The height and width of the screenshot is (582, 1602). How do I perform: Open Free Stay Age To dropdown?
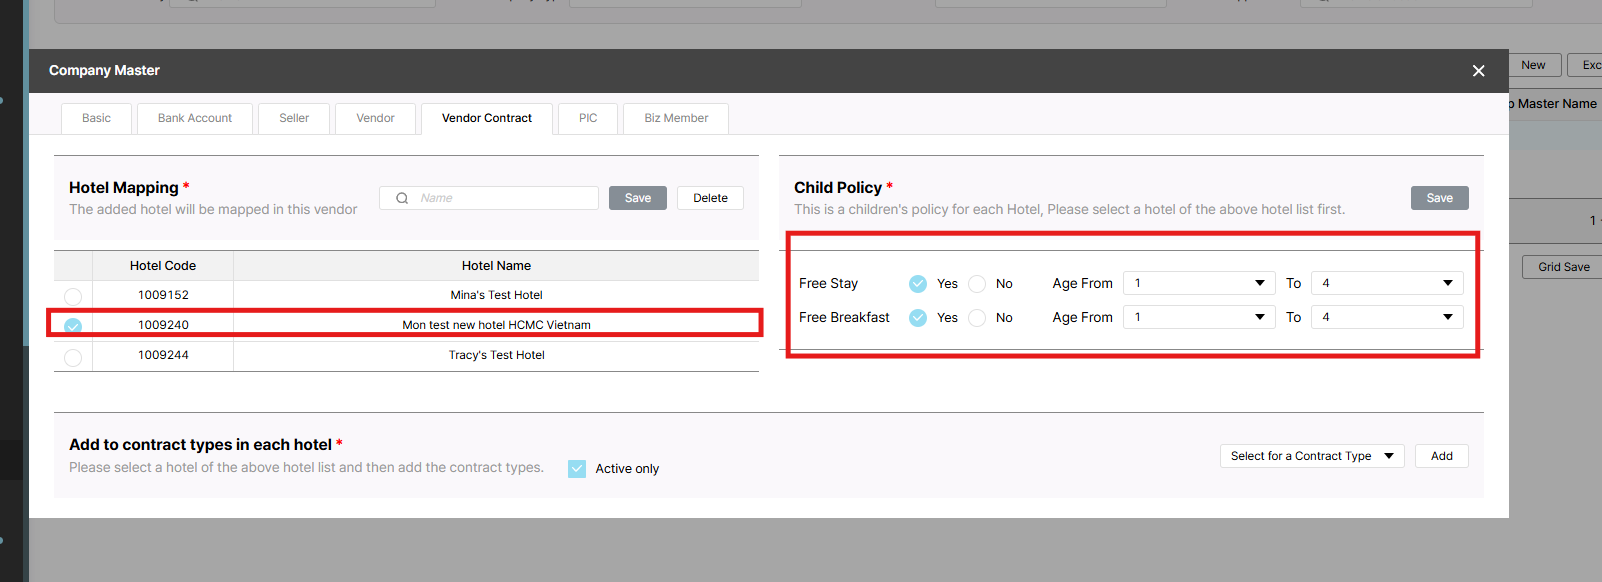1386,283
